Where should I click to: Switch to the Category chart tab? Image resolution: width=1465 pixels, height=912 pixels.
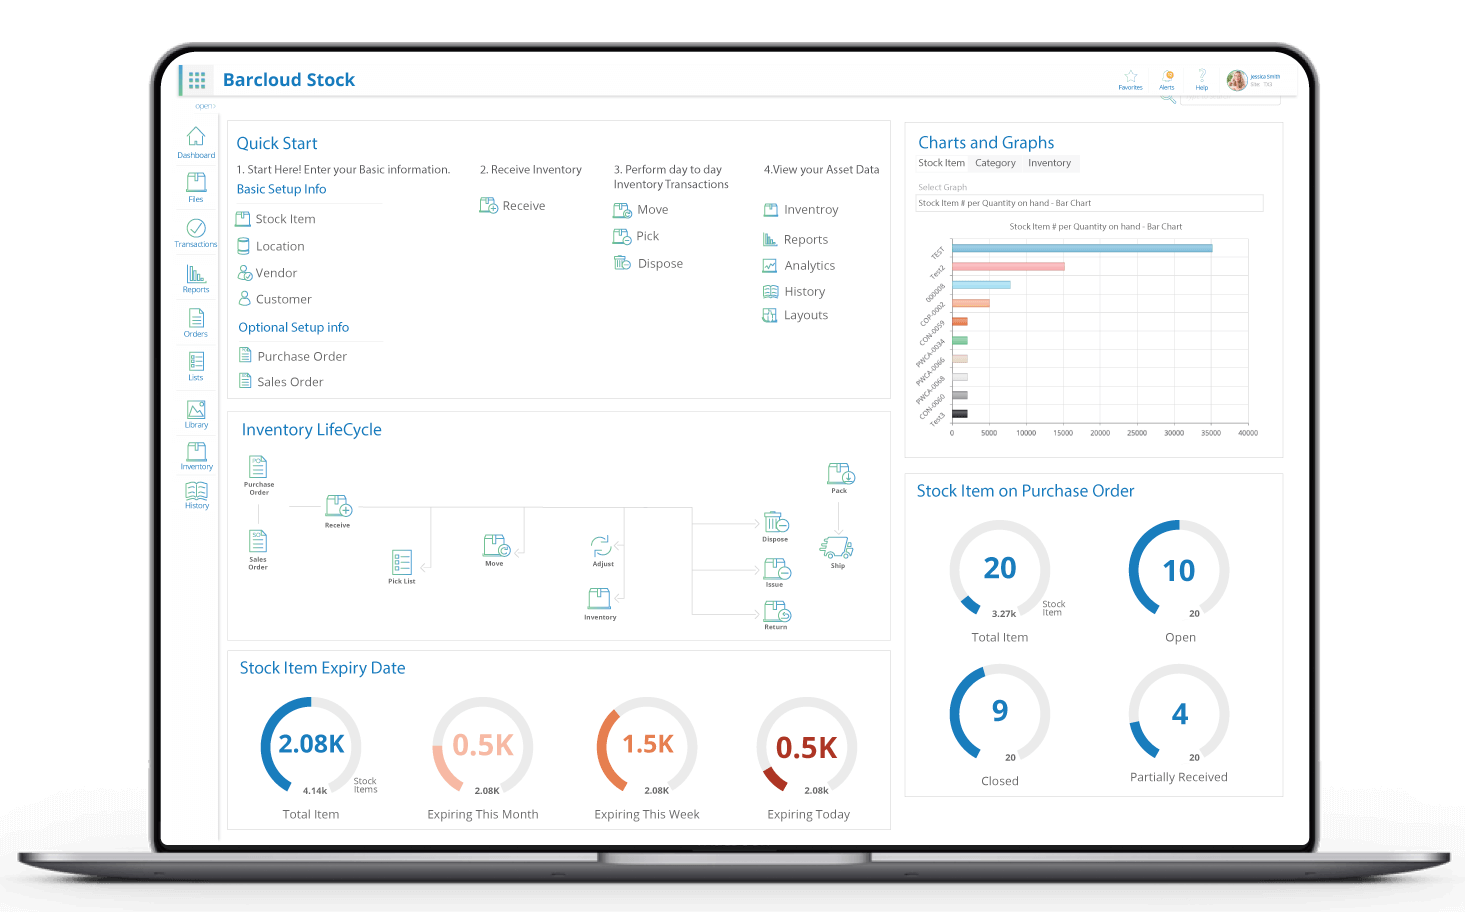[995, 163]
